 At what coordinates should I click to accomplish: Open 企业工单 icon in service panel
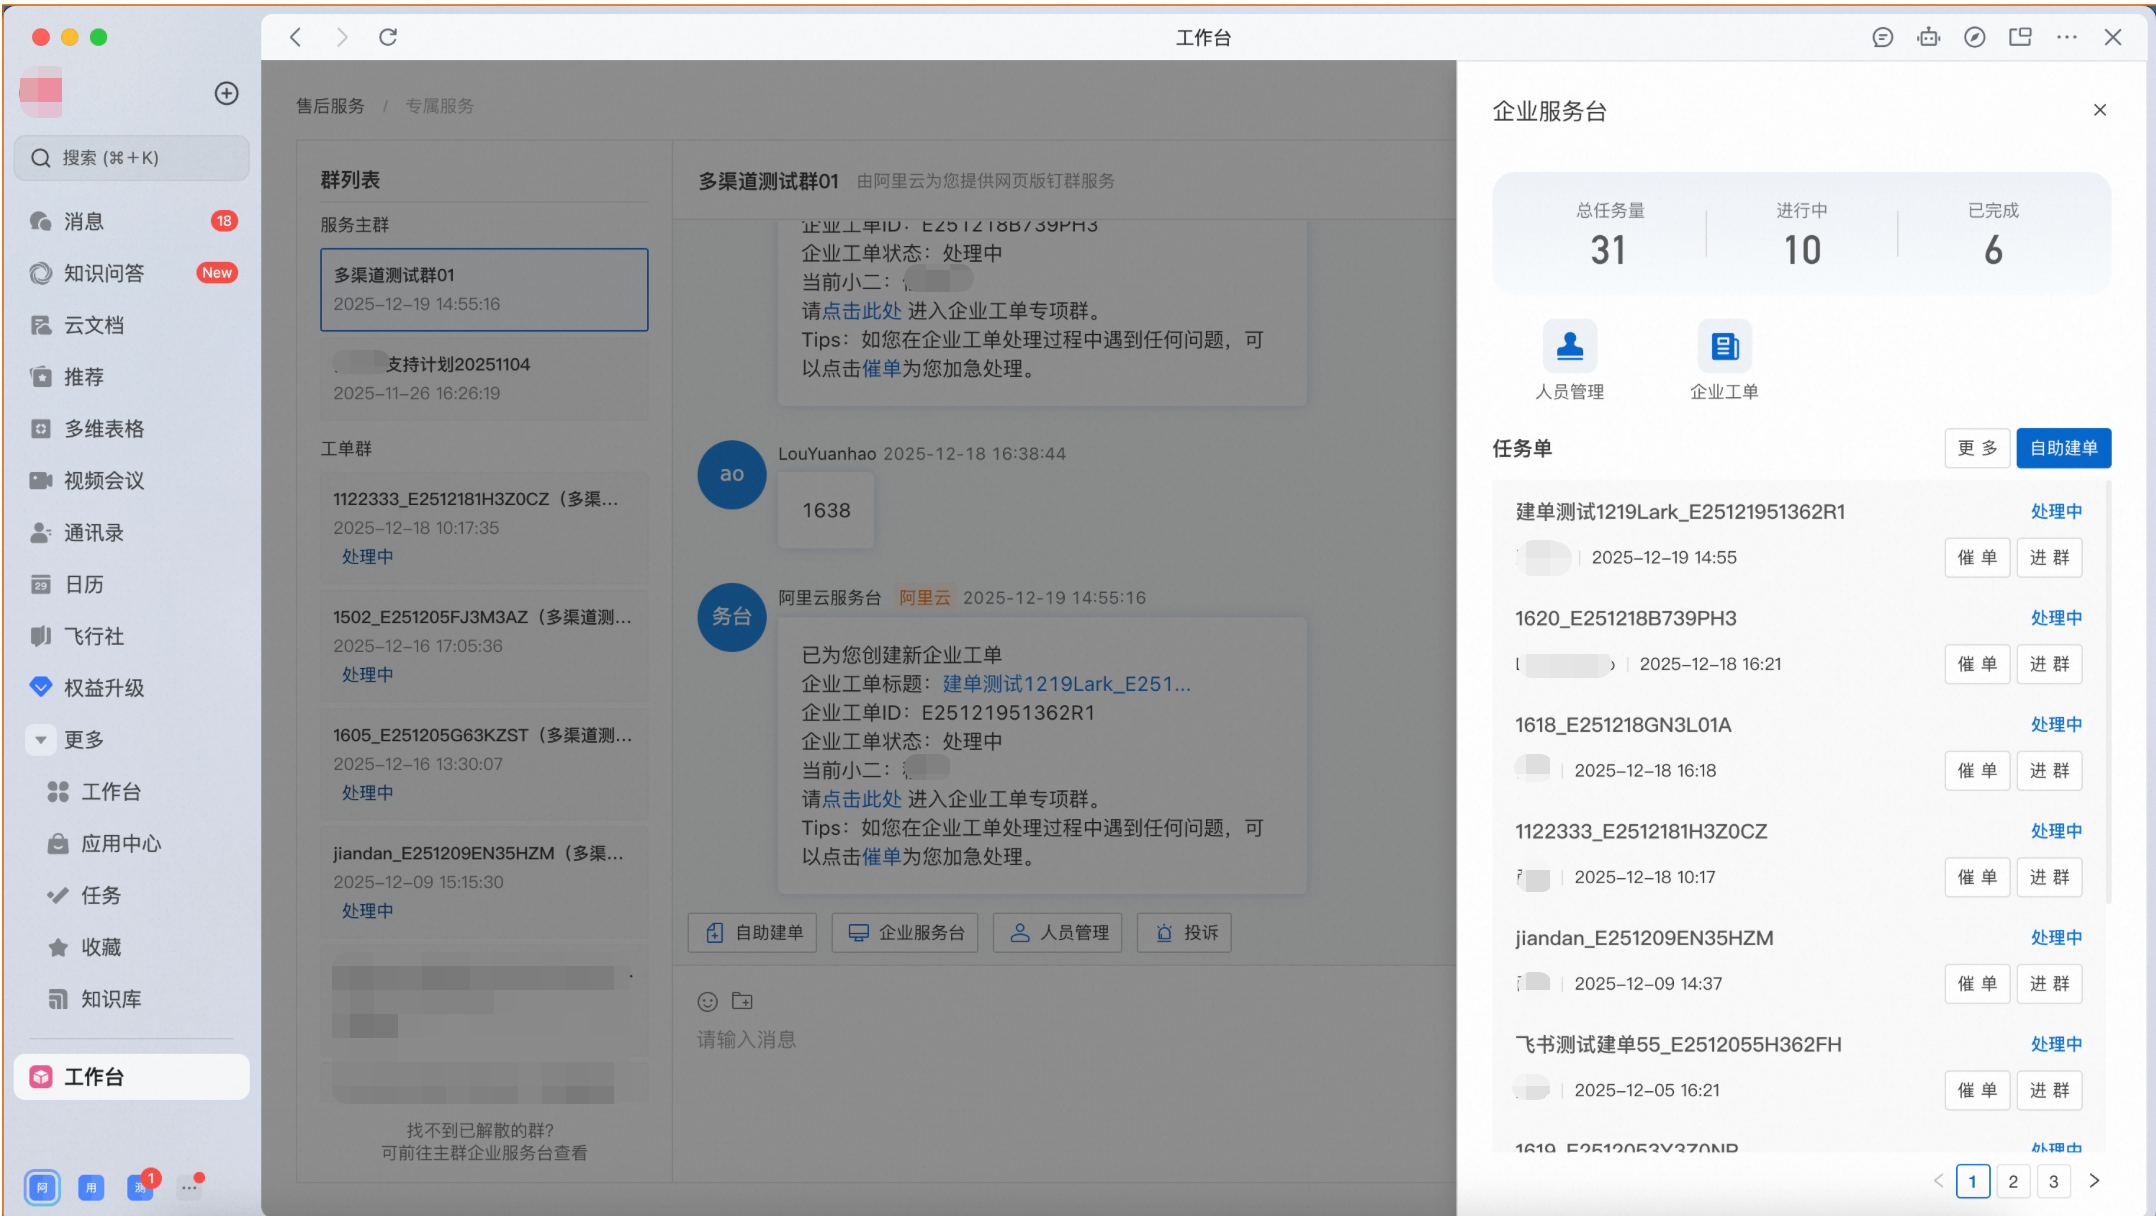click(x=1724, y=348)
